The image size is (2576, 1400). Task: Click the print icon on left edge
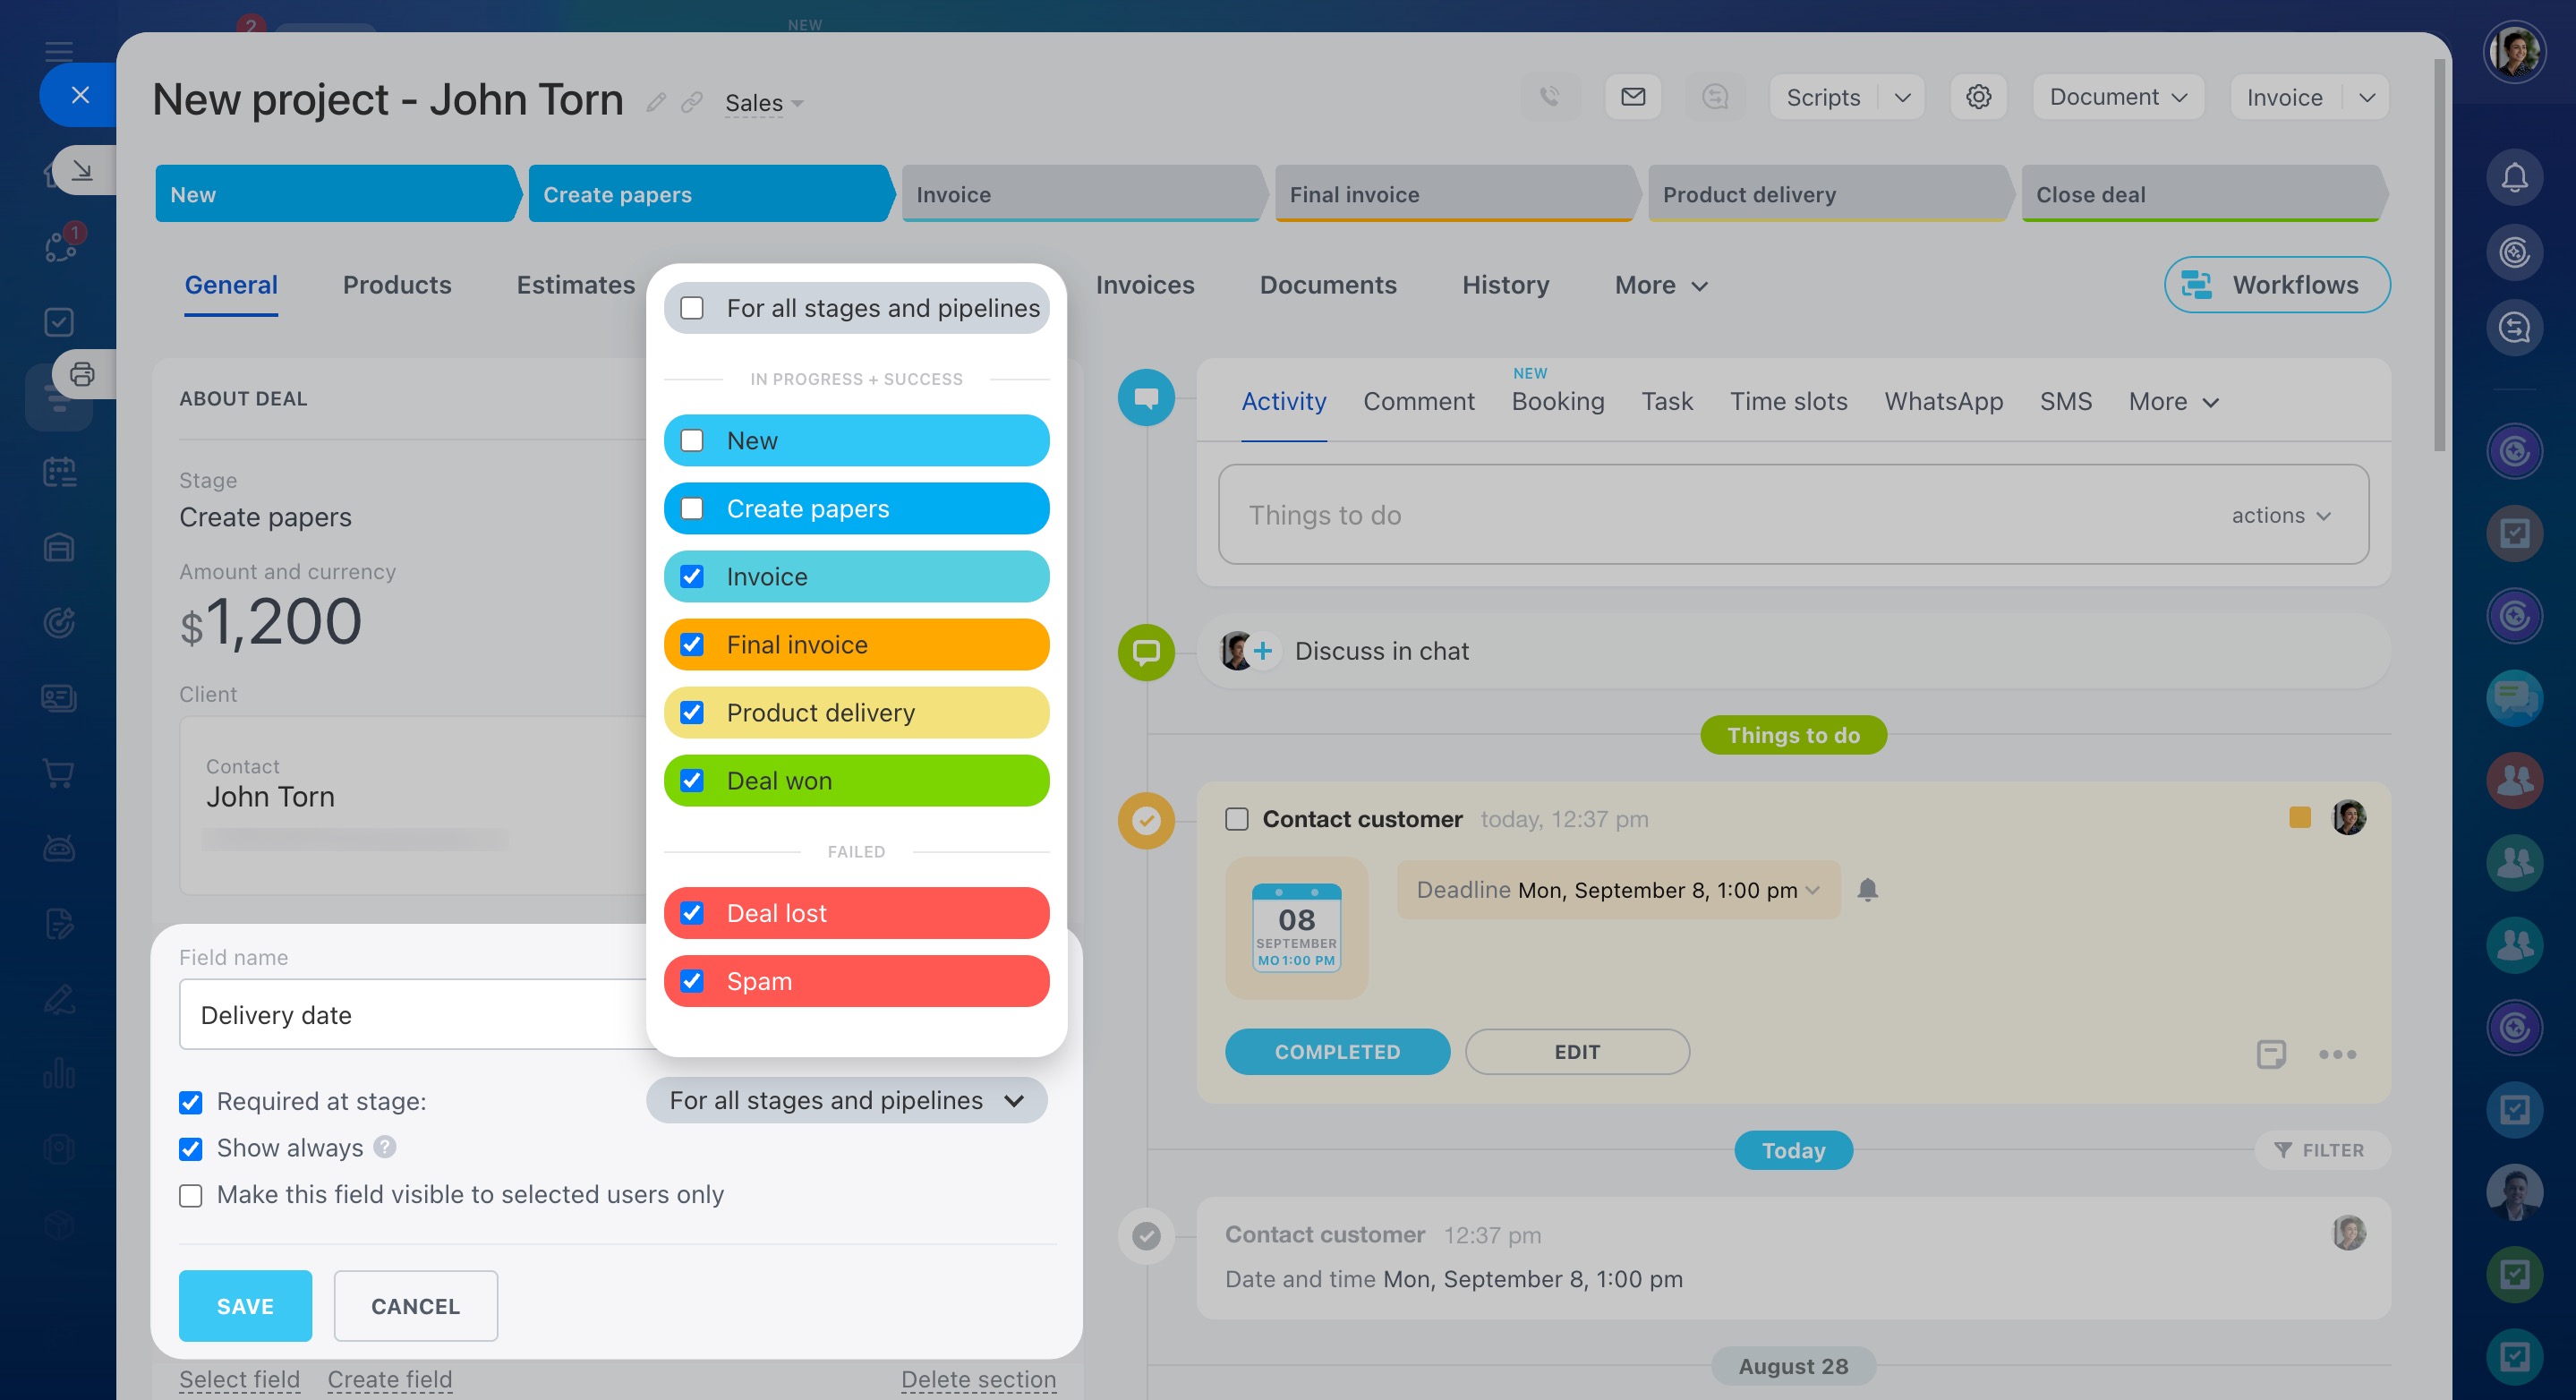click(82, 374)
